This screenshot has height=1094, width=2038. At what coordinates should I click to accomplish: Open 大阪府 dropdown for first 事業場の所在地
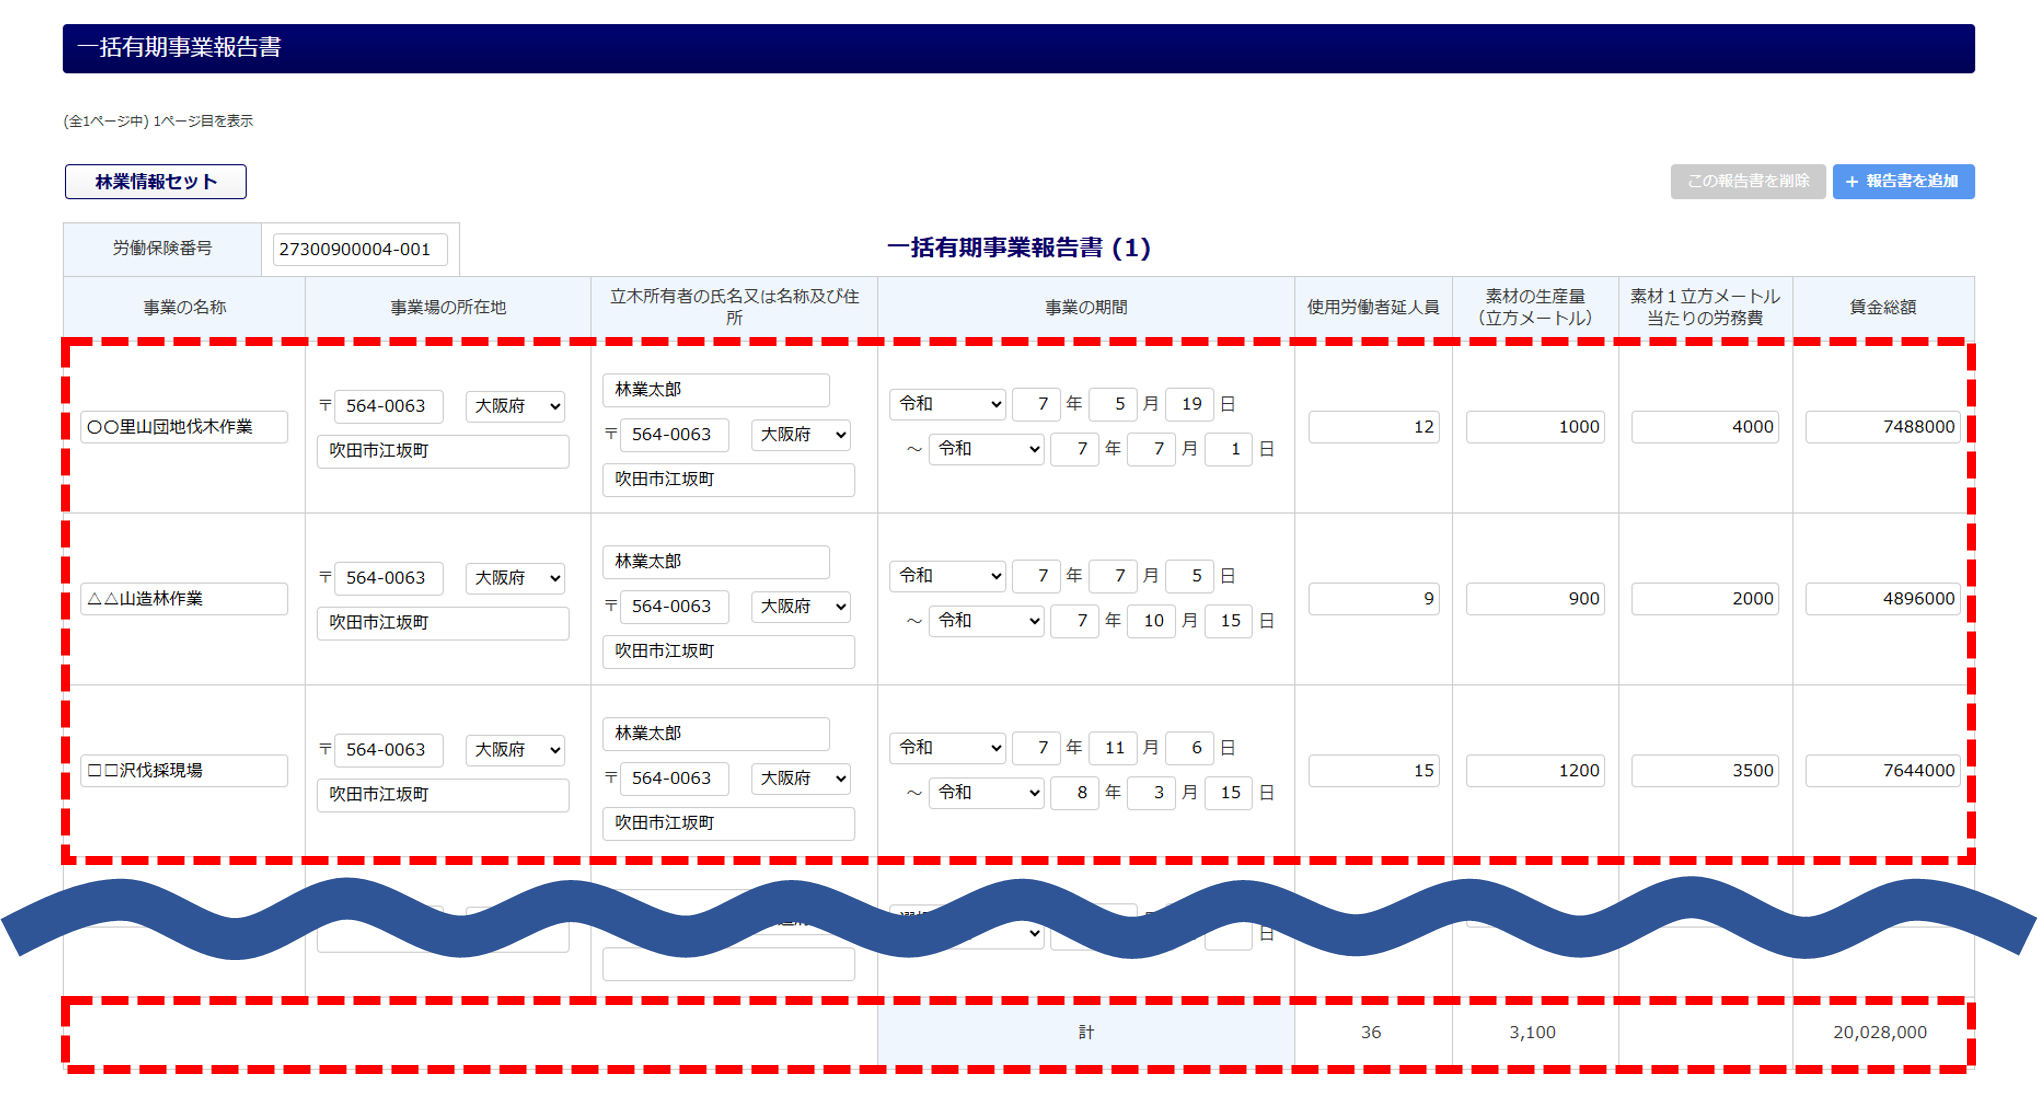(516, 406)
